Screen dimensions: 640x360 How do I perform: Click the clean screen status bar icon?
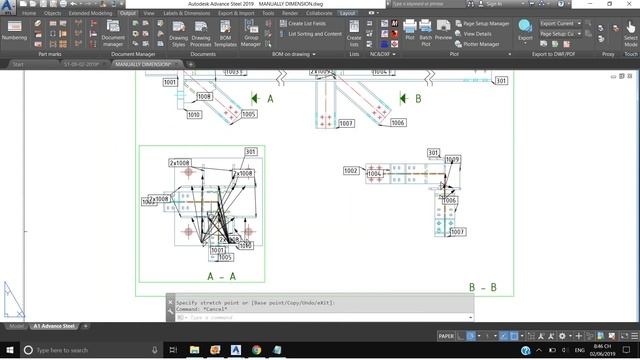click(x=624, y=336)
